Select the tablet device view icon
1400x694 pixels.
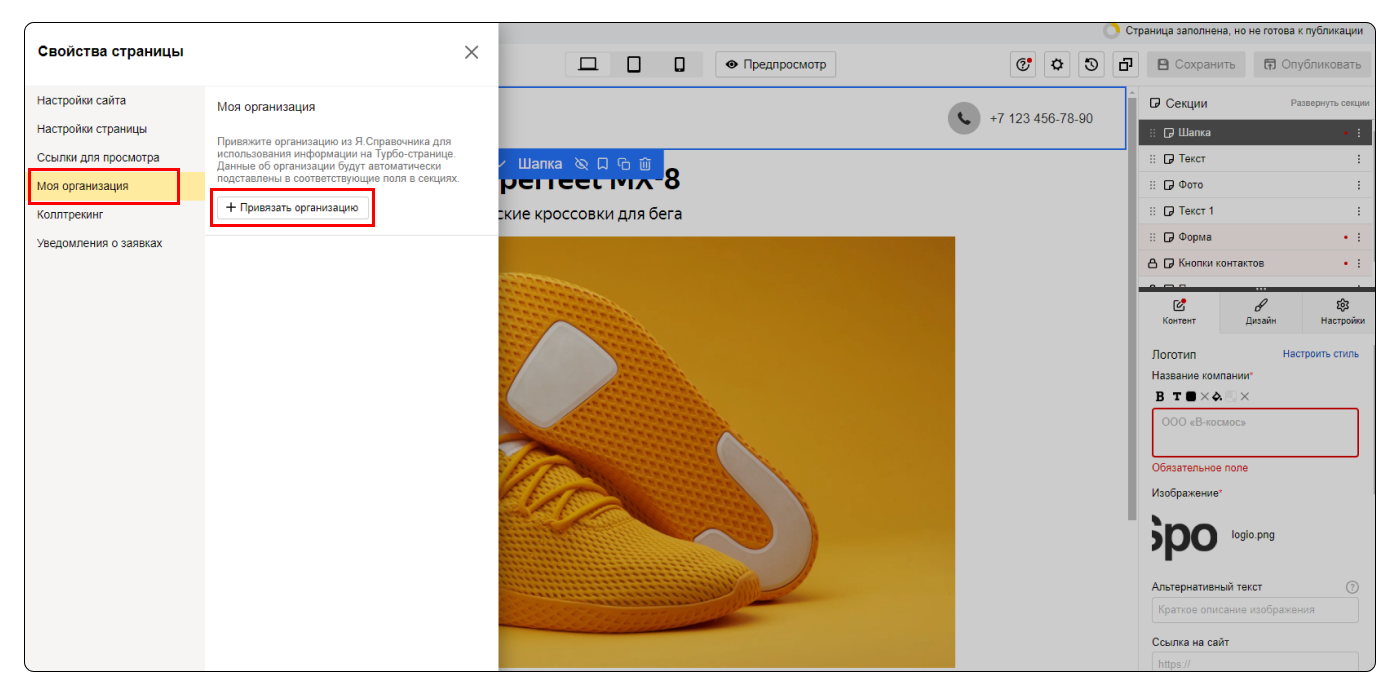(634, 65)
